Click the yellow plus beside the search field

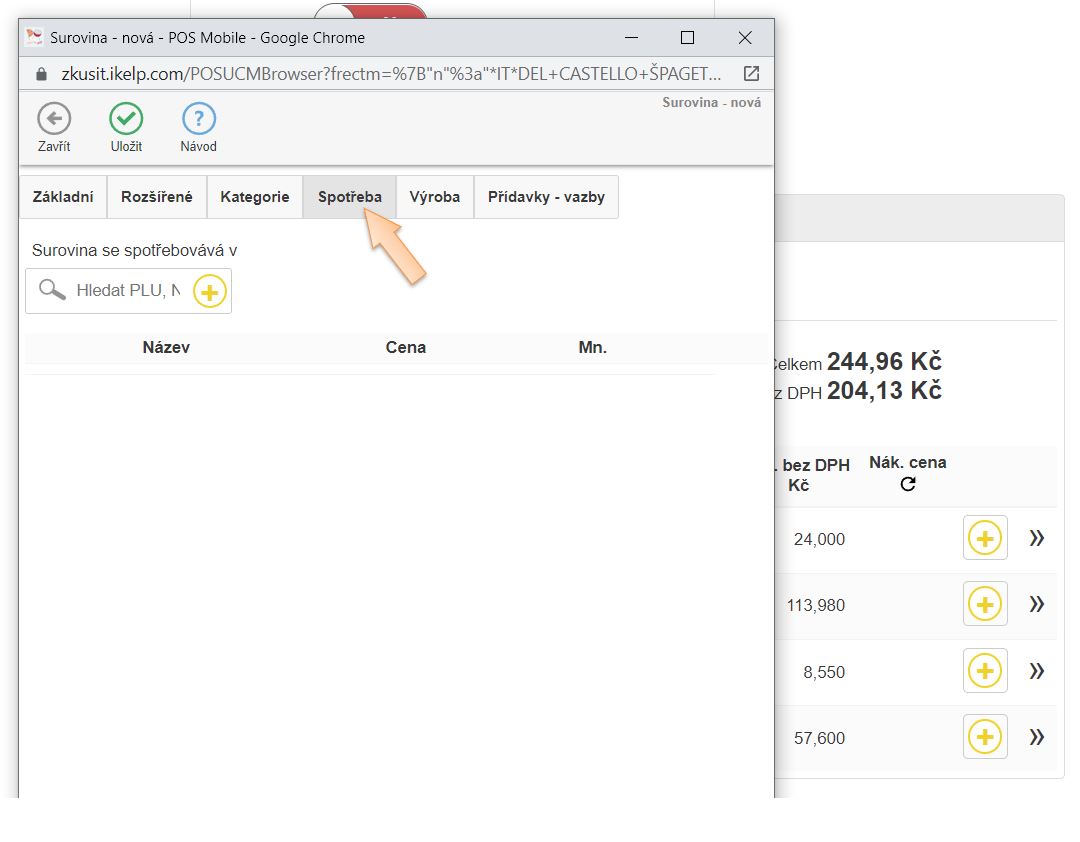pos(210,292)
